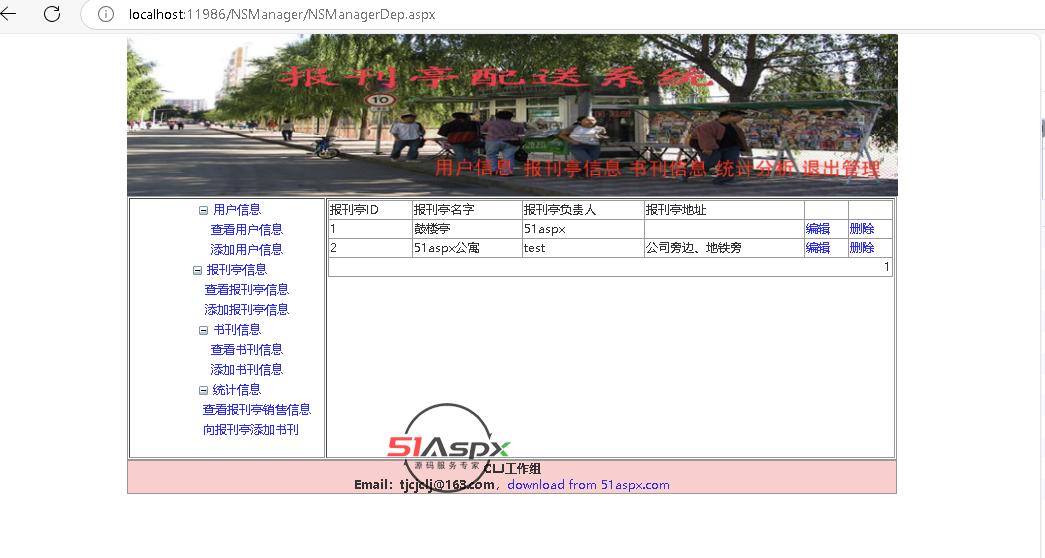
Task: Open 查看报刊亭销售信息 in sidebar
Action: [257, 410]
